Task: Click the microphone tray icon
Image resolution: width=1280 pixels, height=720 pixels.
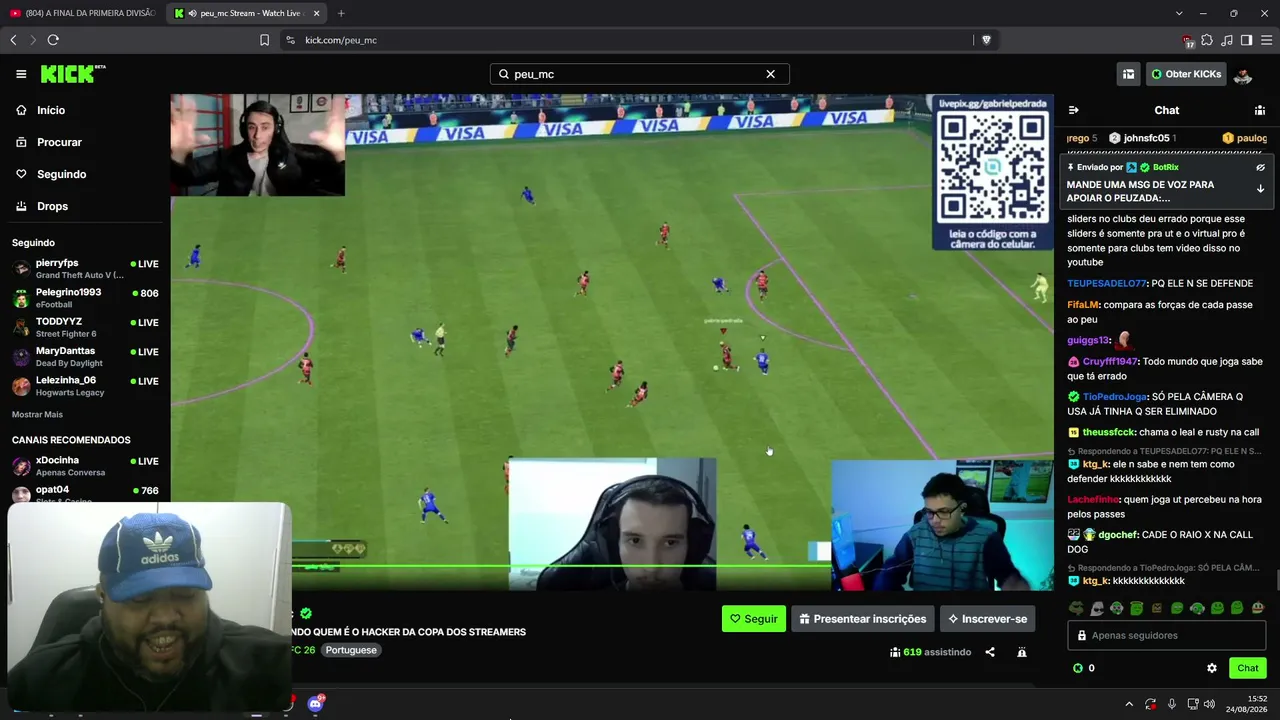Action: pyautogui.click(x=1172, y=704)
